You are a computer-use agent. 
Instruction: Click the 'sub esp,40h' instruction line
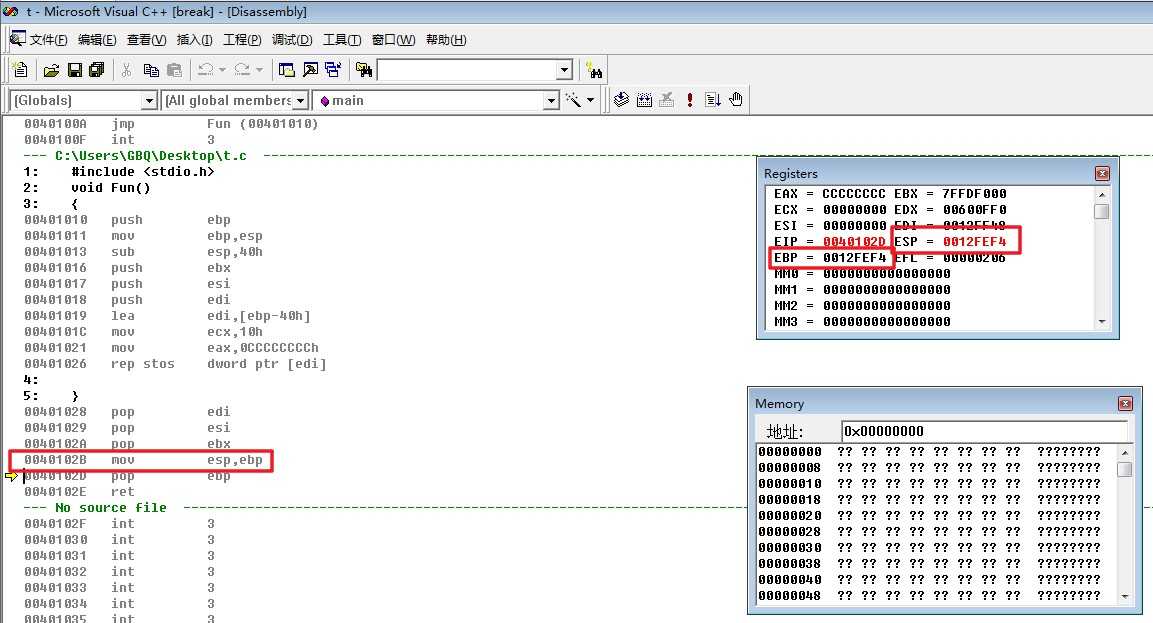(143, 252)
